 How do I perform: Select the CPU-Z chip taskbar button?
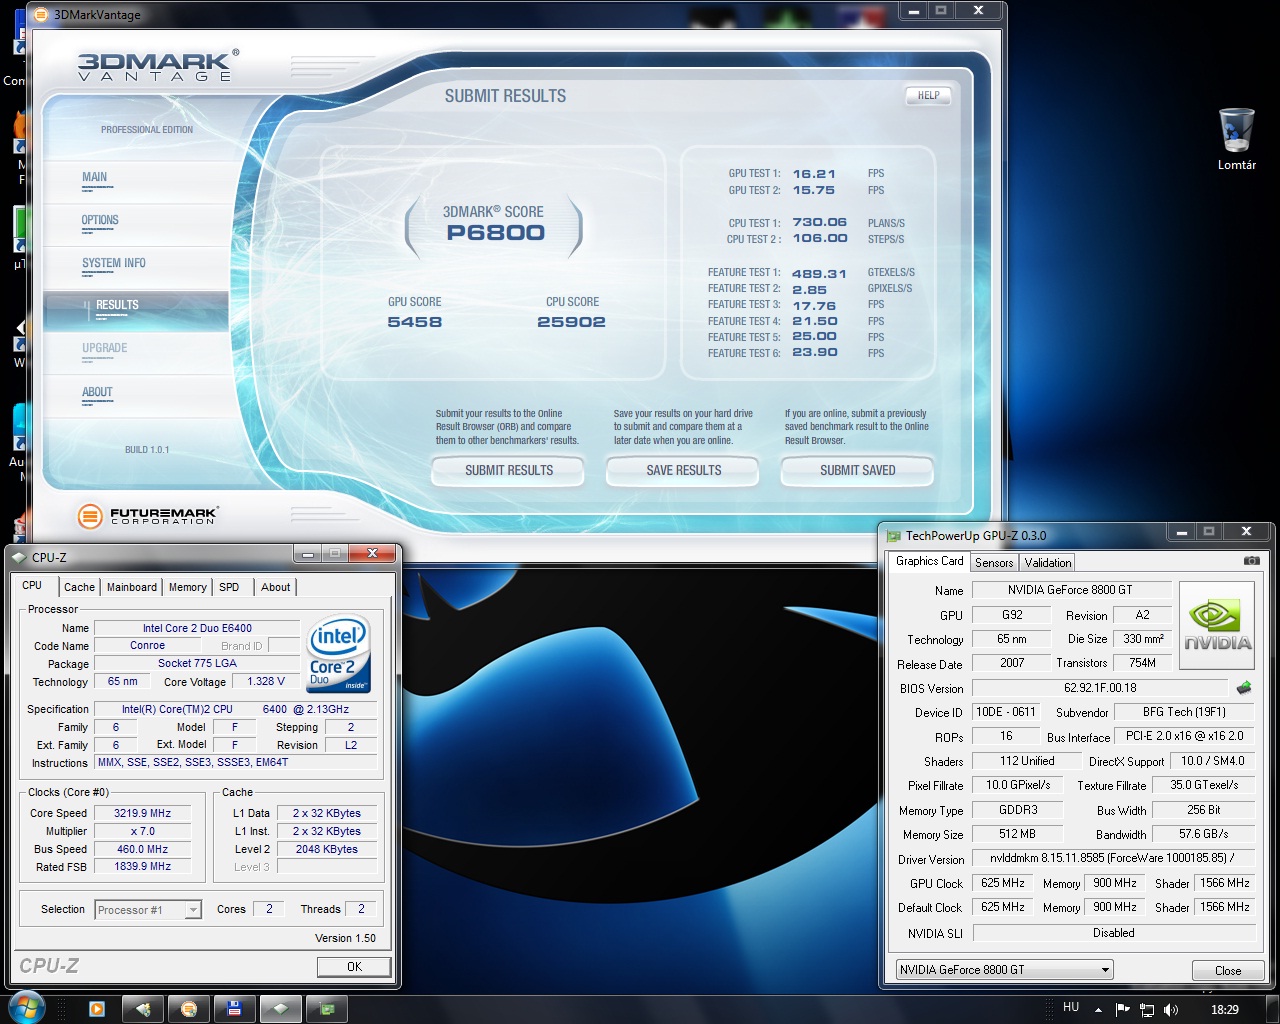pyautogui.click(x=281, y=1009)
